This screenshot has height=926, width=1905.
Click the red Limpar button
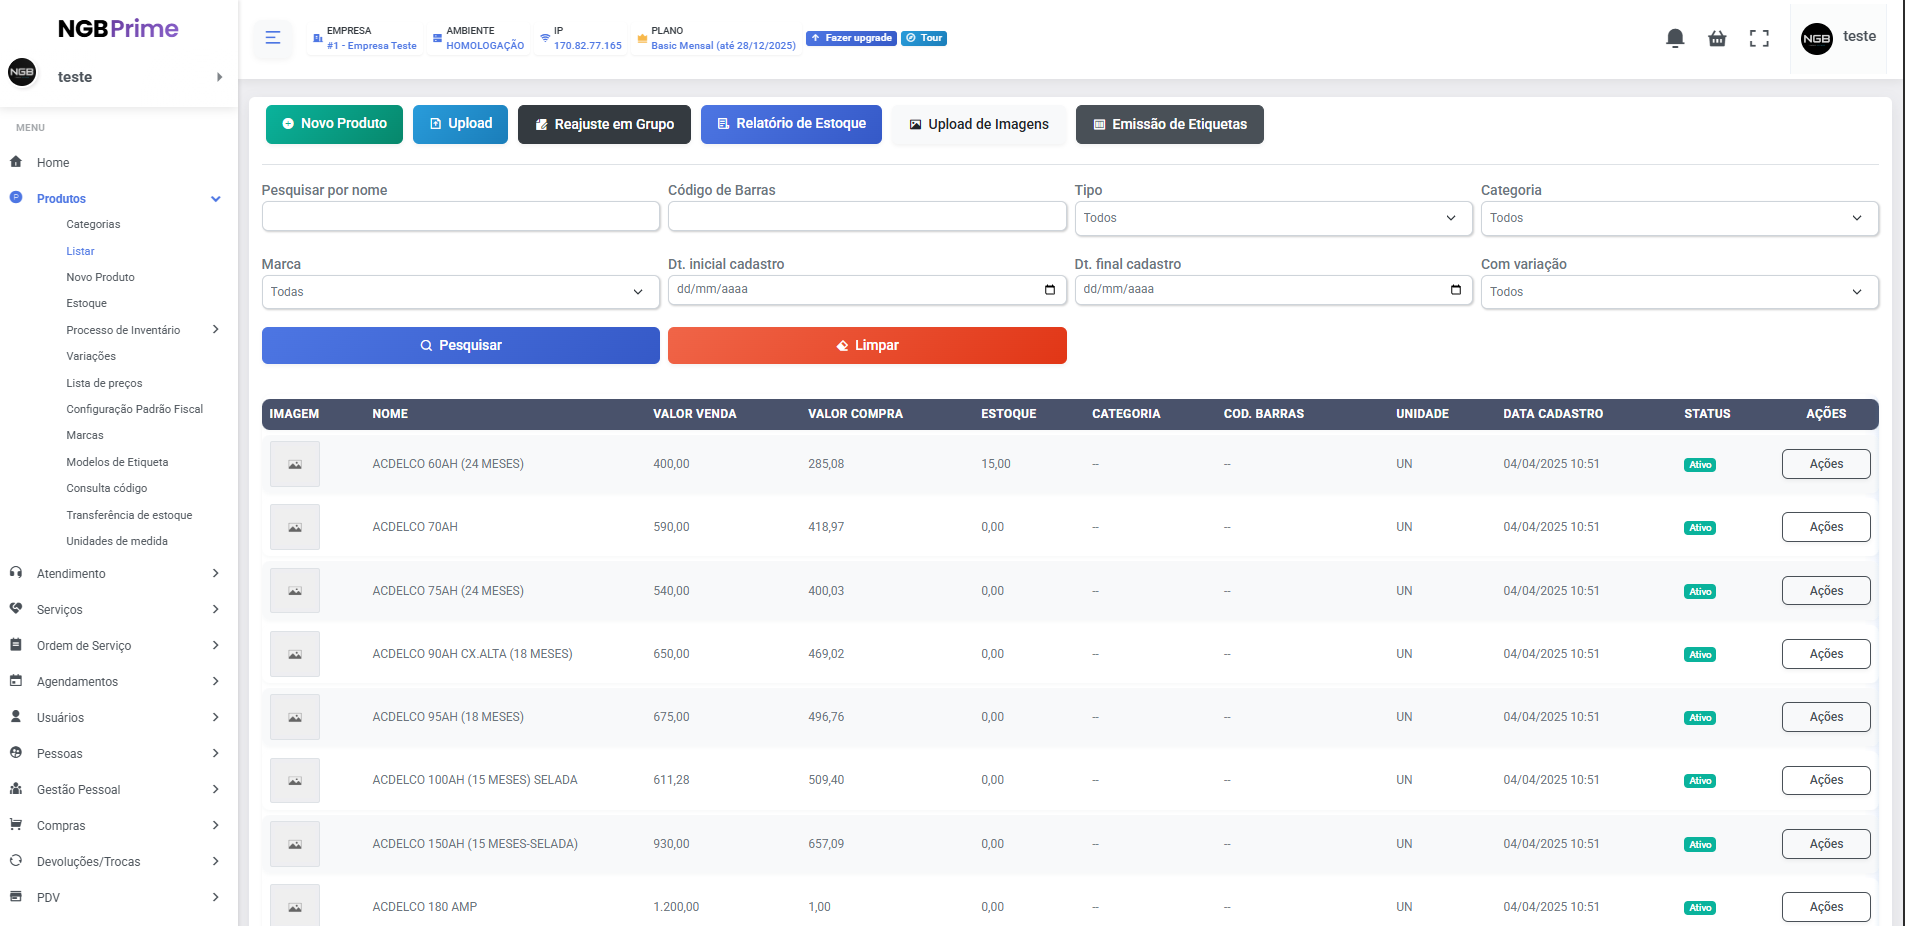[866, 345]
